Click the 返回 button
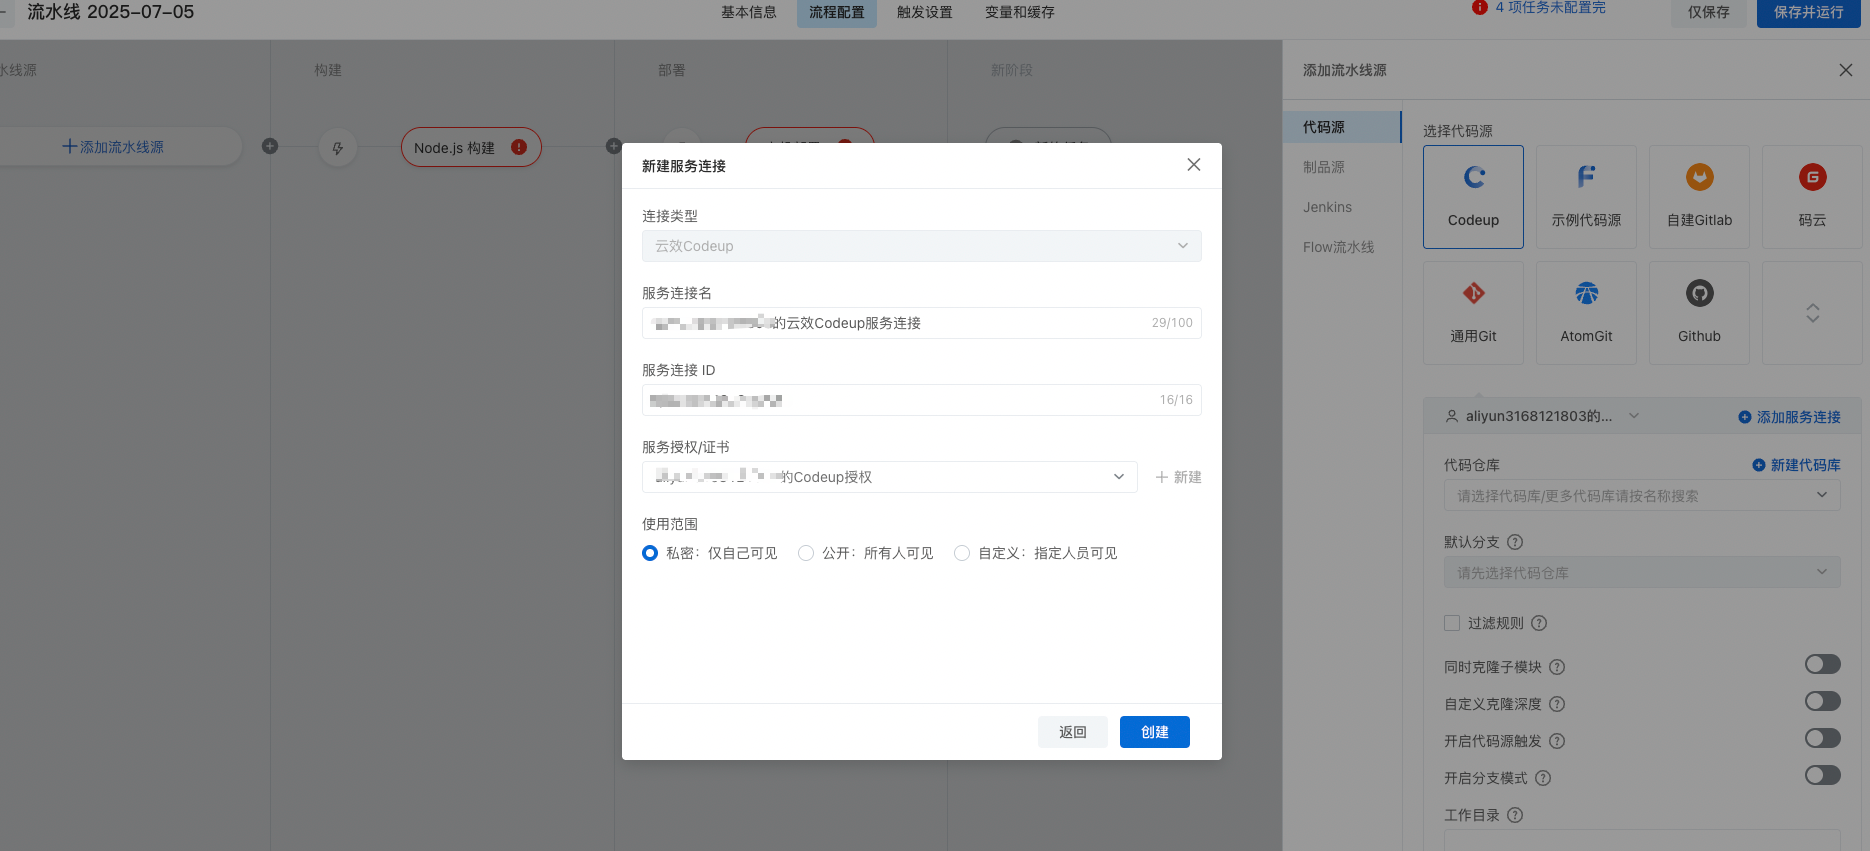Viewport: 1870px width, 851px height. (1072, 732)
